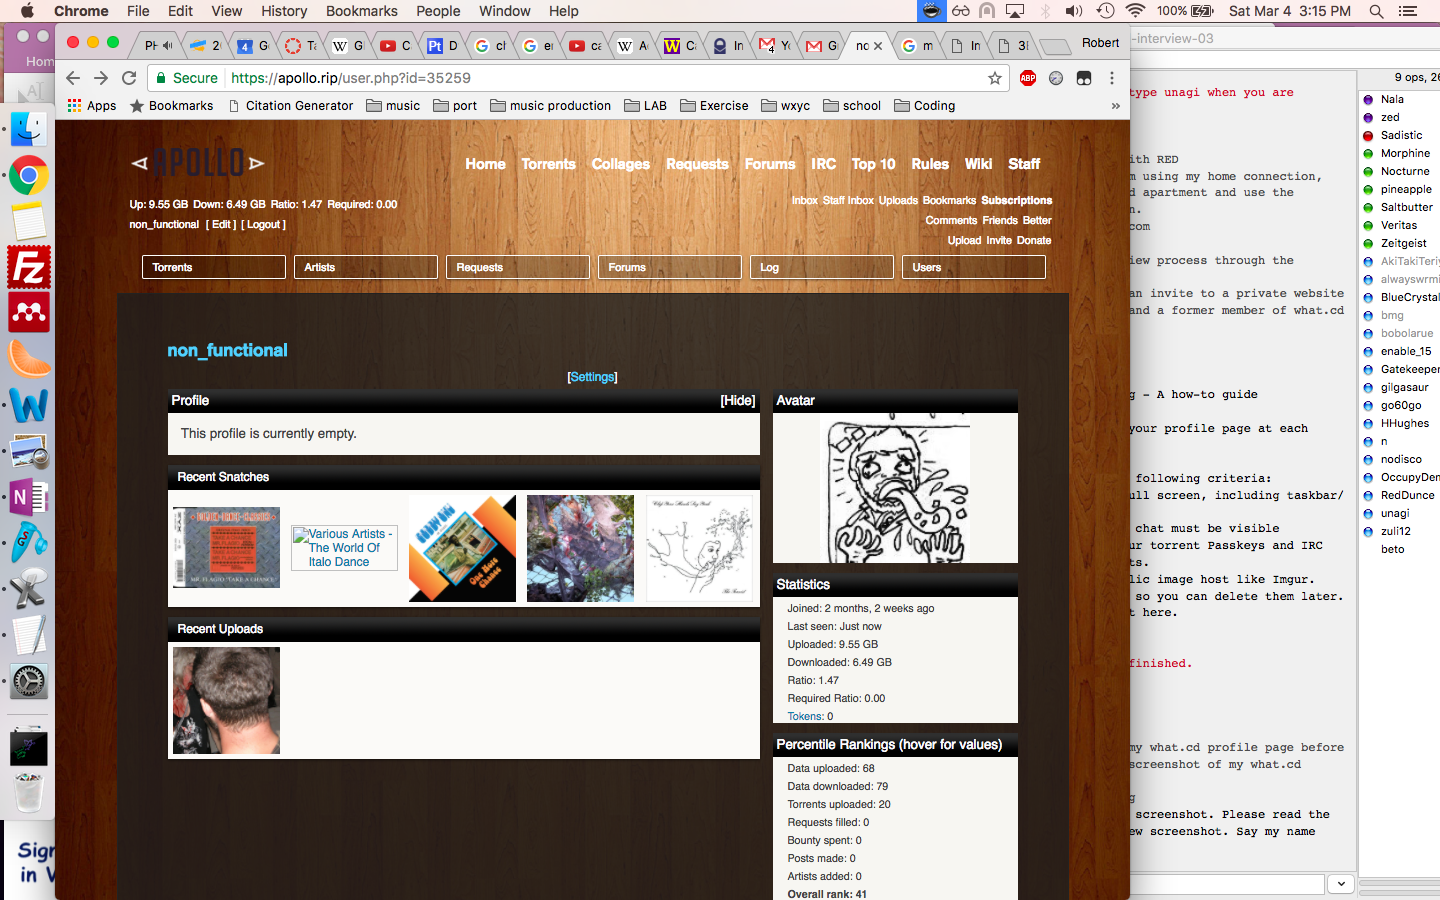1440x900 pixels.
Task: Hide the Profile section
Action: coord(737,400)
